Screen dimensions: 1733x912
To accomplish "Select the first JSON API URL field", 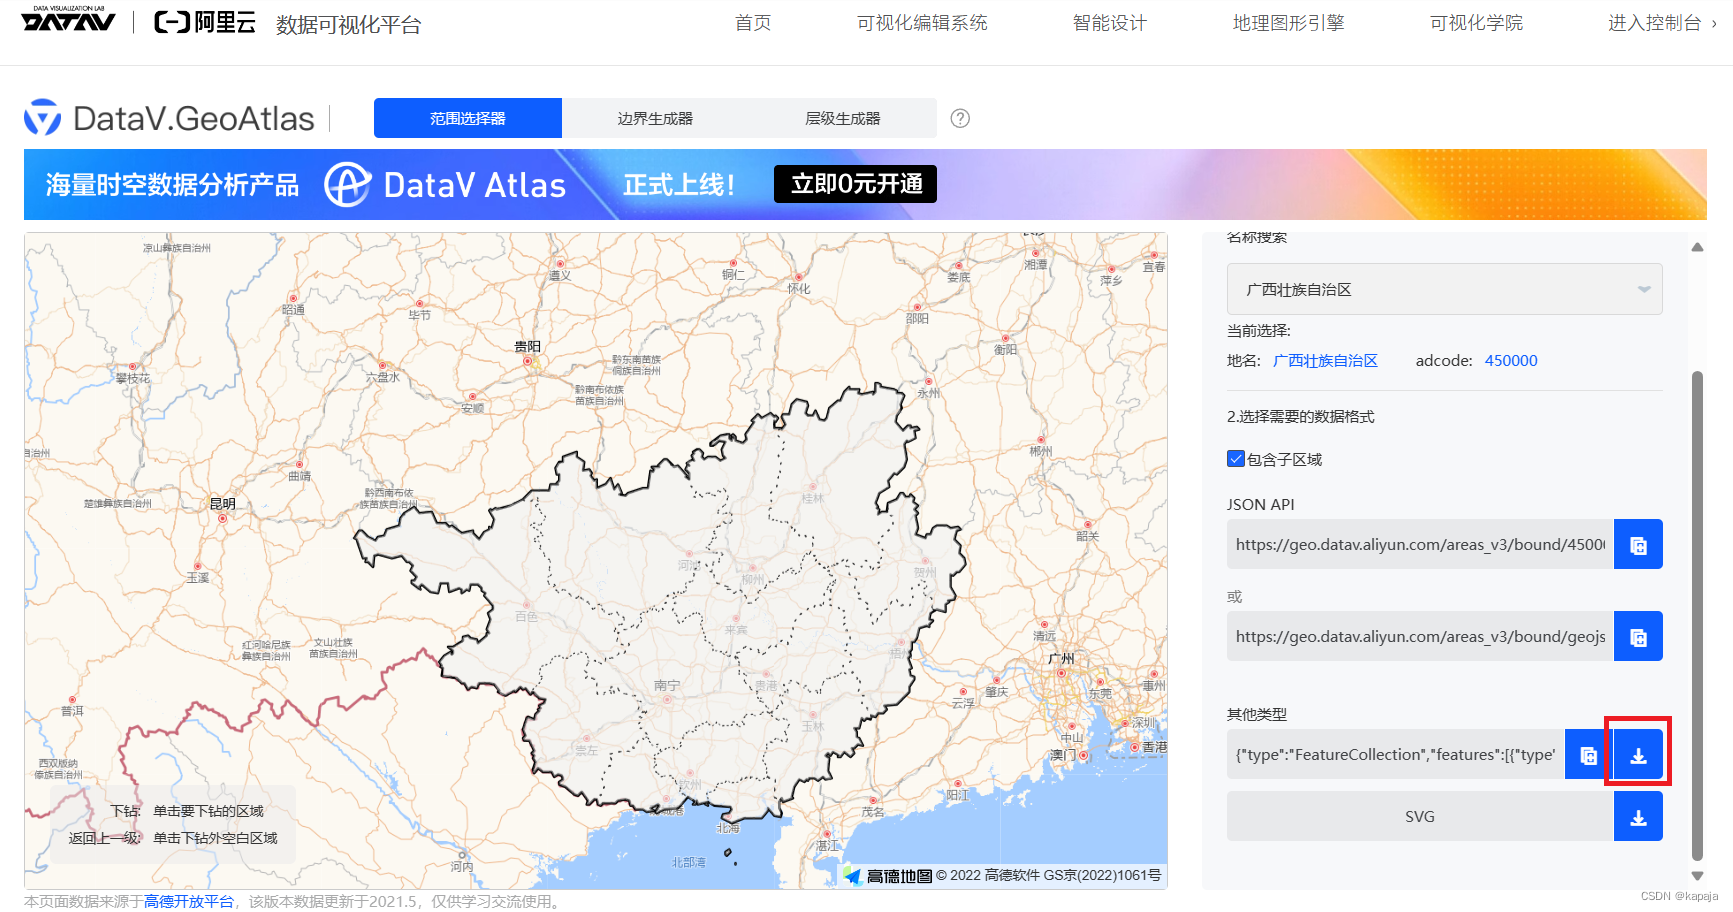I will tap(1420, 544).
